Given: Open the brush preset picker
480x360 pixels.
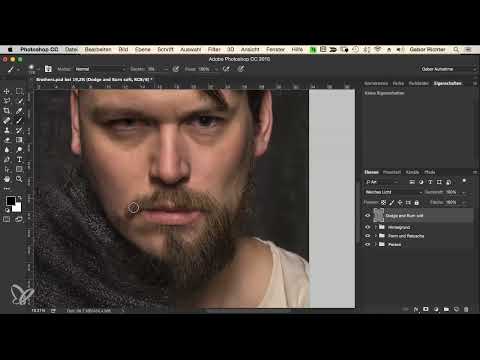Looking at the screenshot, I should 33,69.
